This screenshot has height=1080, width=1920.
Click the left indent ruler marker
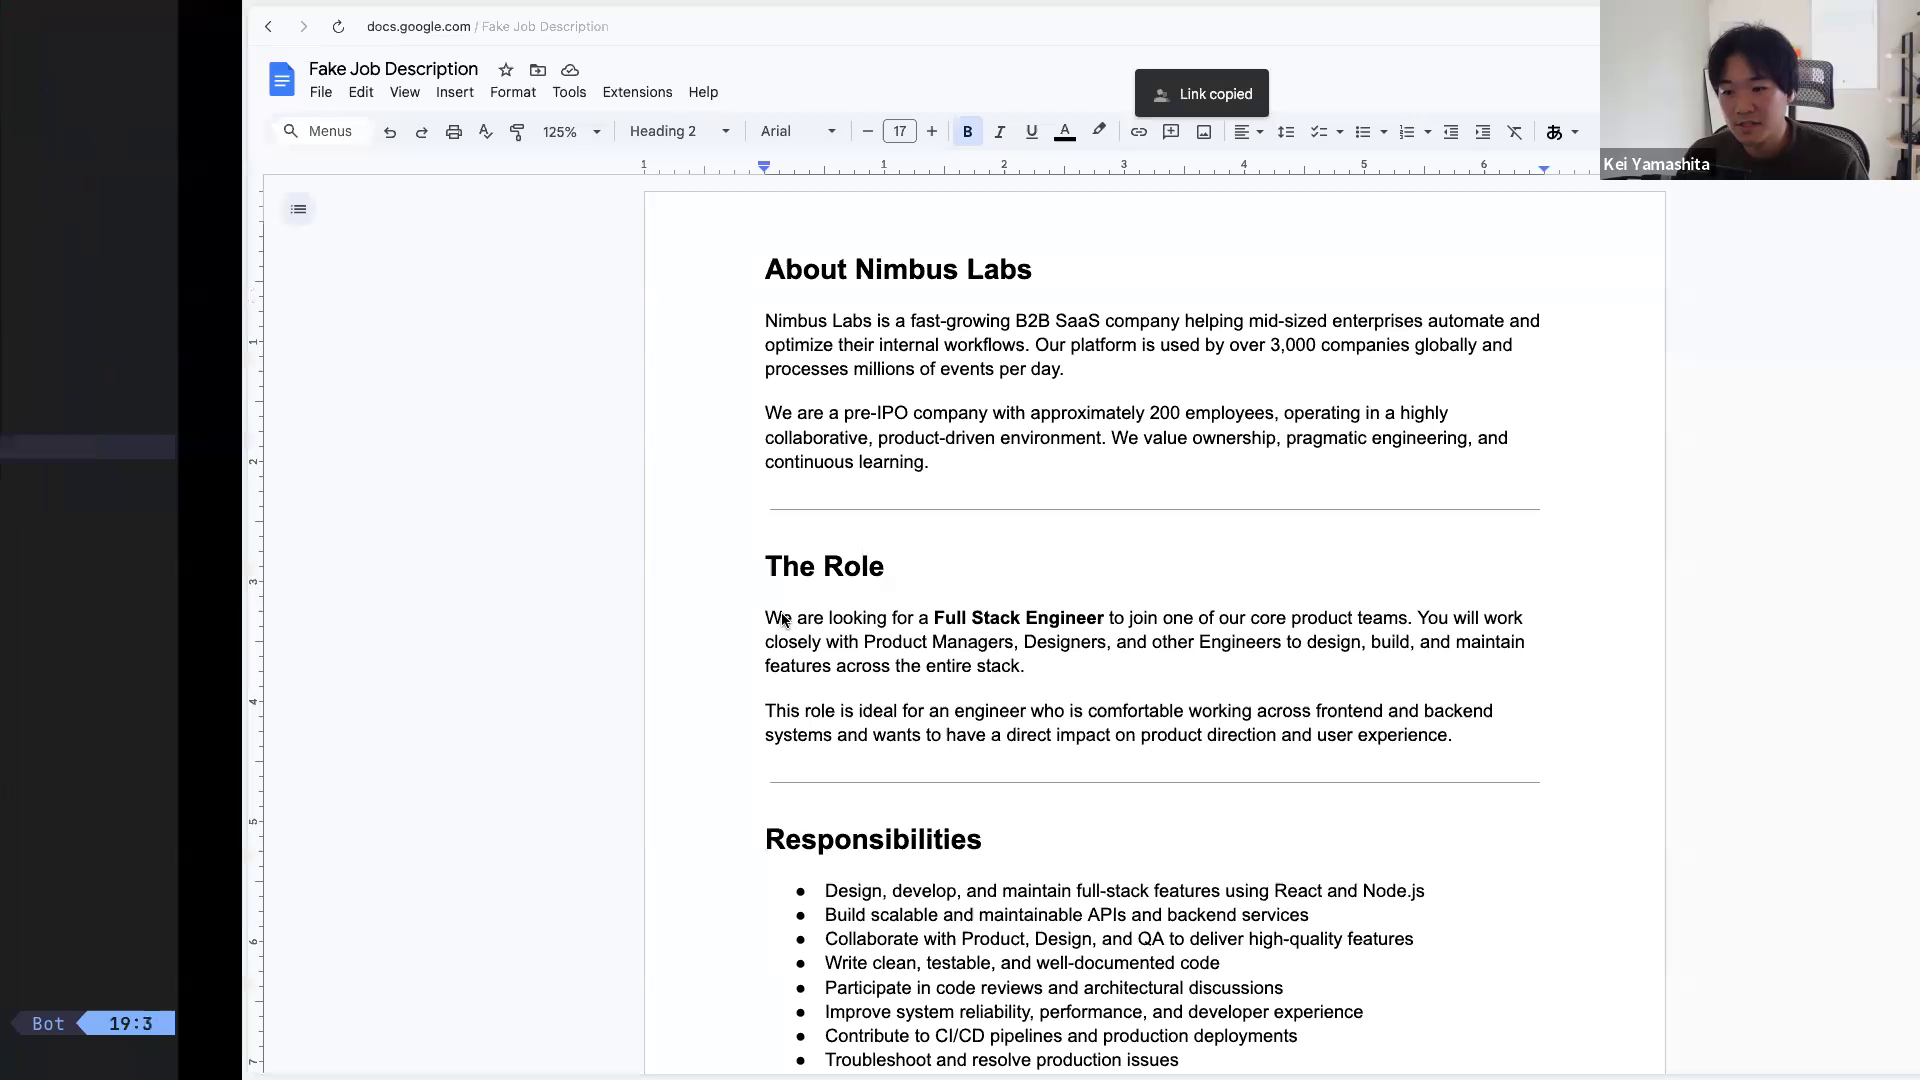tap(764, 167)
